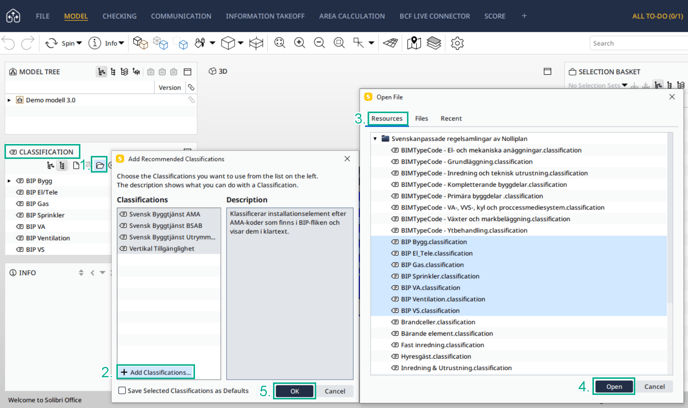688x408 pixels.
Task: Toggle second hierarchy mode in Classification panel
Action: coord(62,165)
